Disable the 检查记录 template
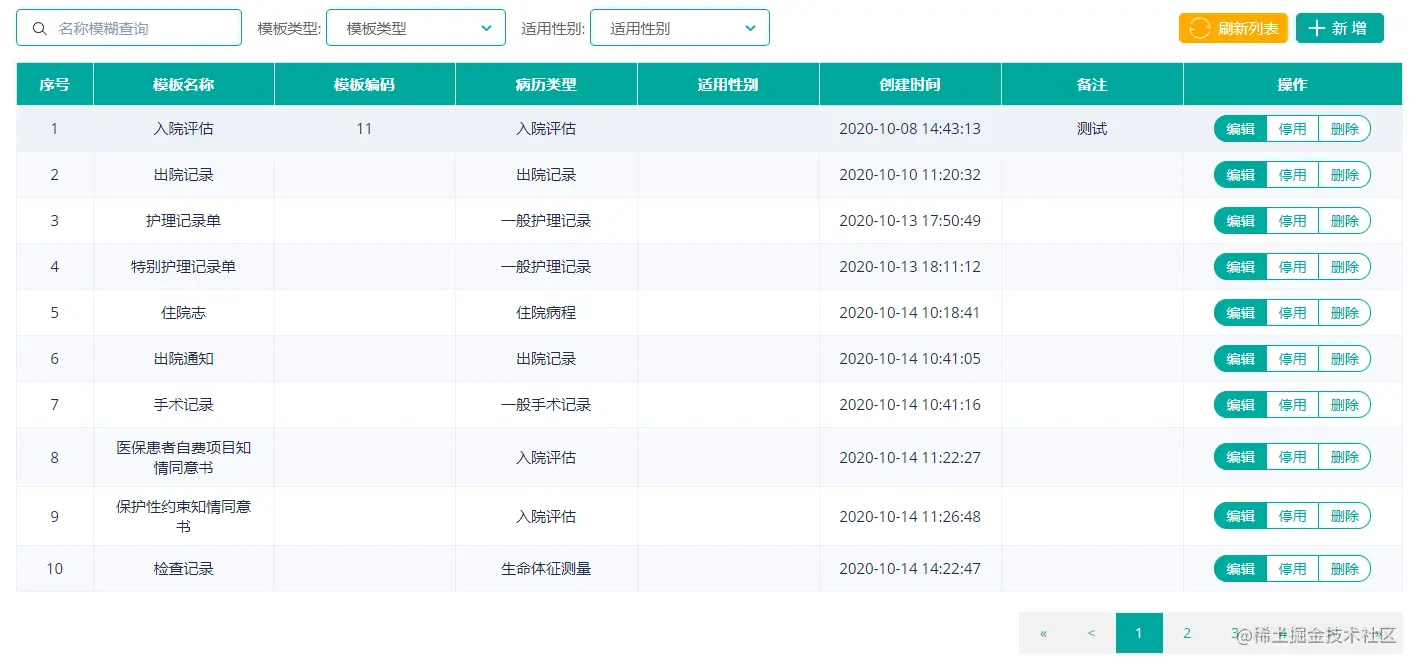1416x665 pixels. (x=1292, y=569)
